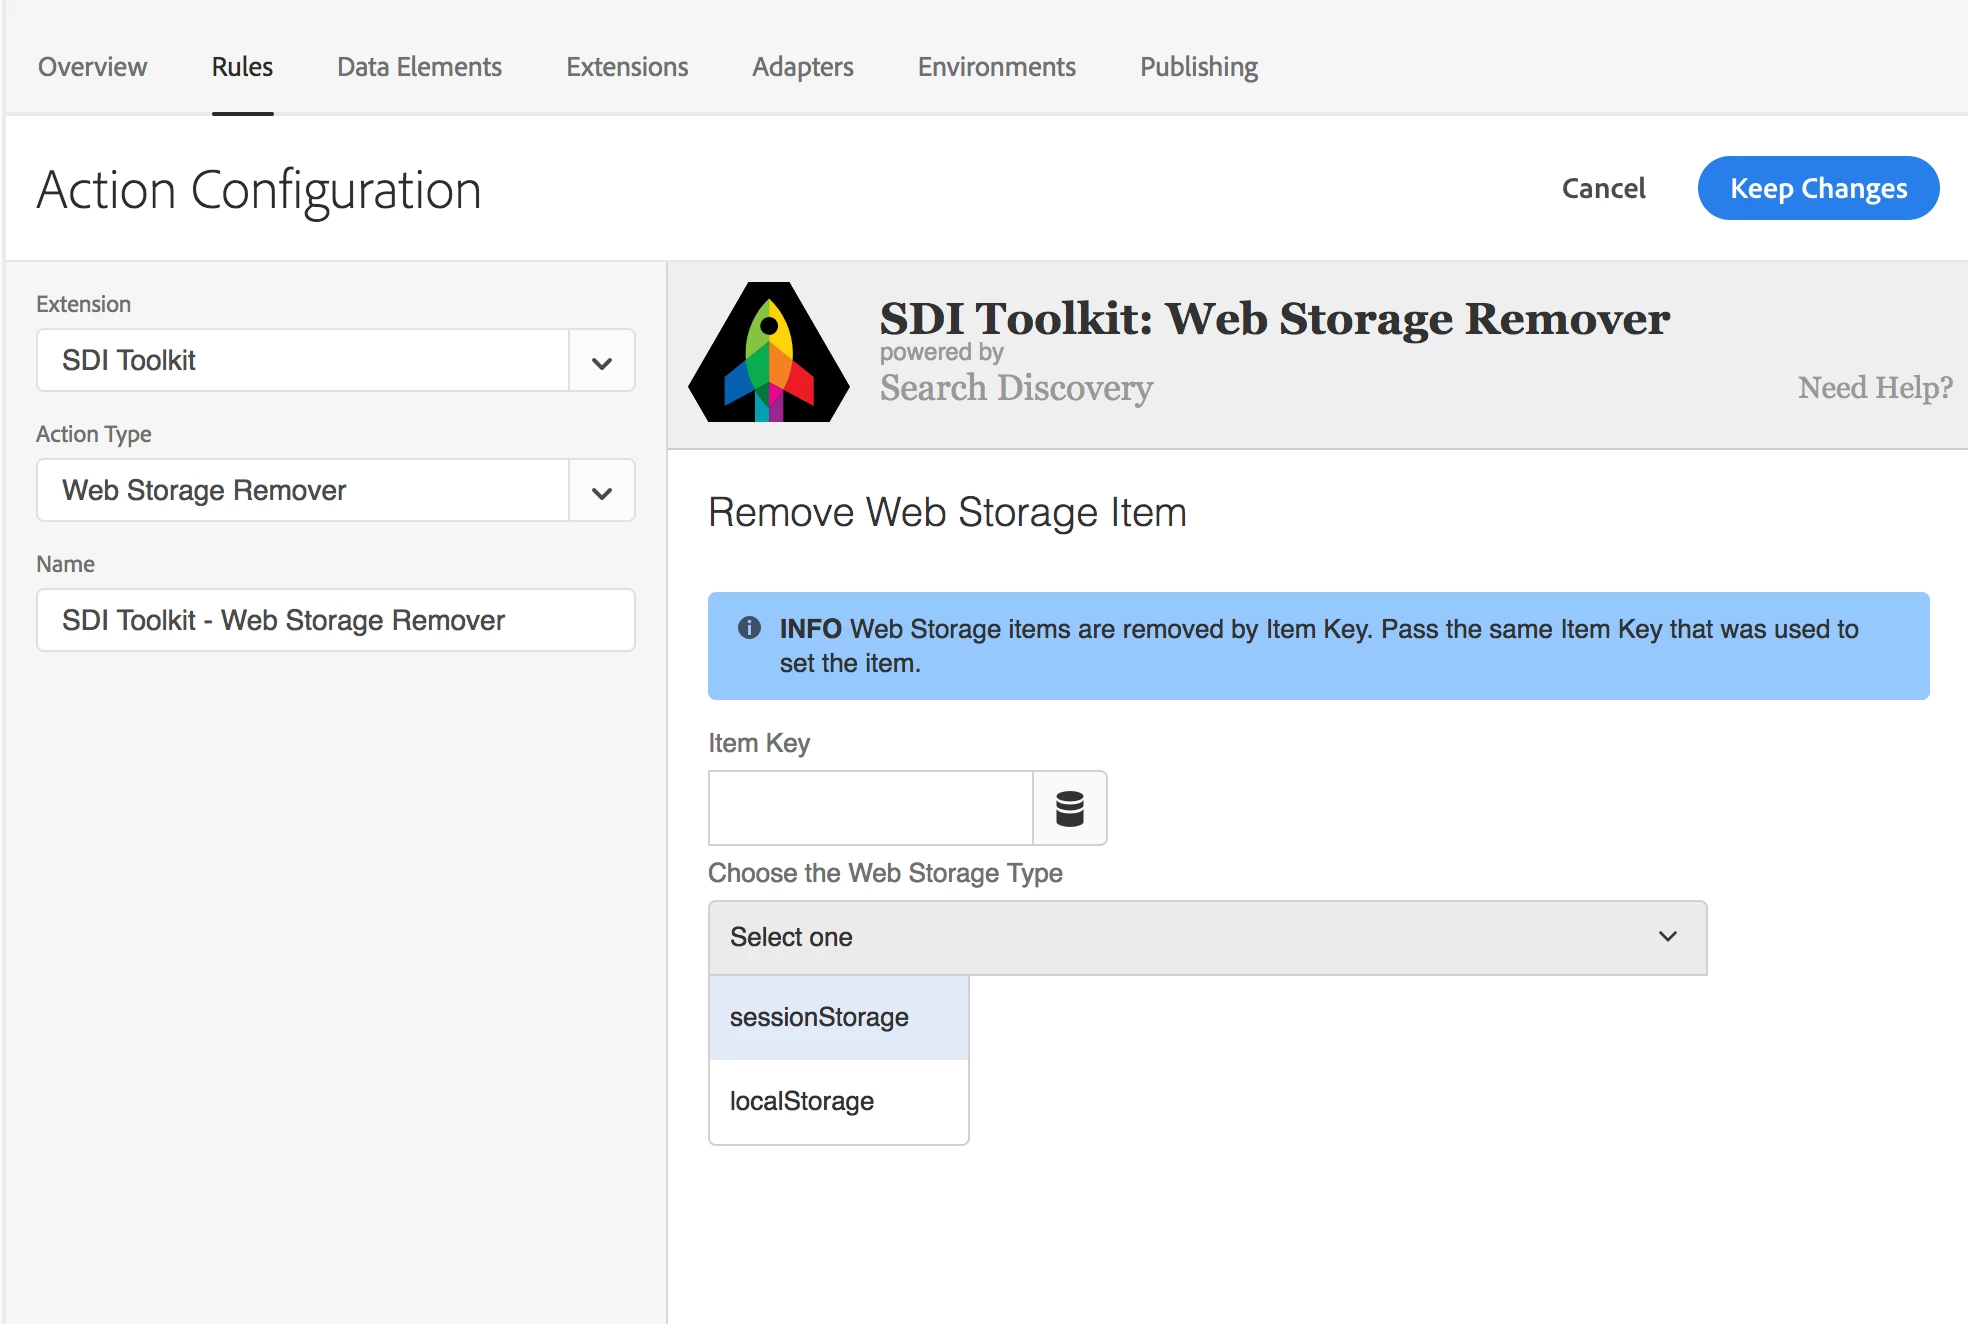
Task: Switch to Environments tab
Action: (x=996, y=67)
